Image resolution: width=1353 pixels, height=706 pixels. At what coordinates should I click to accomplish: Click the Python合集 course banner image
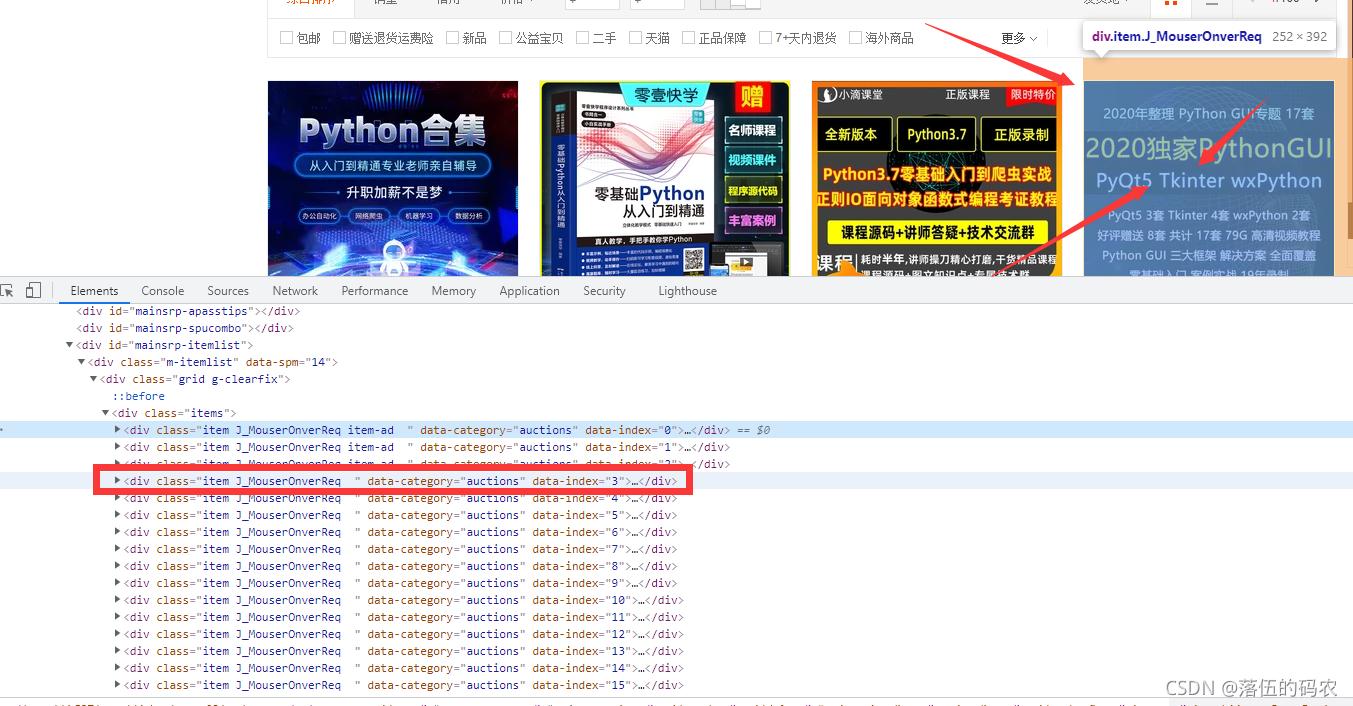(392, 175)
